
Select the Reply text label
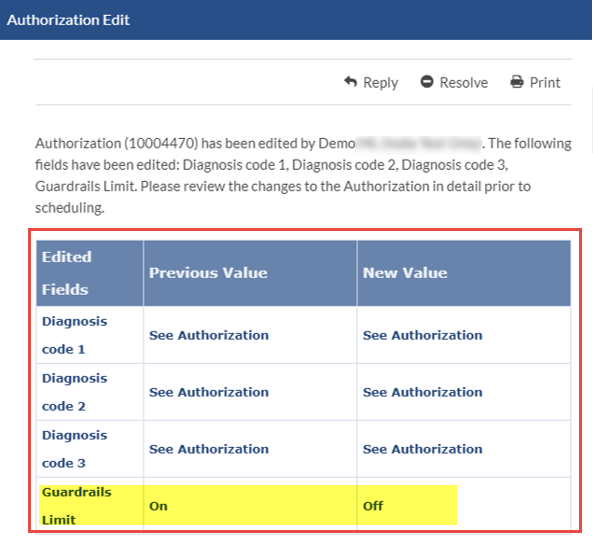[380, 82]
